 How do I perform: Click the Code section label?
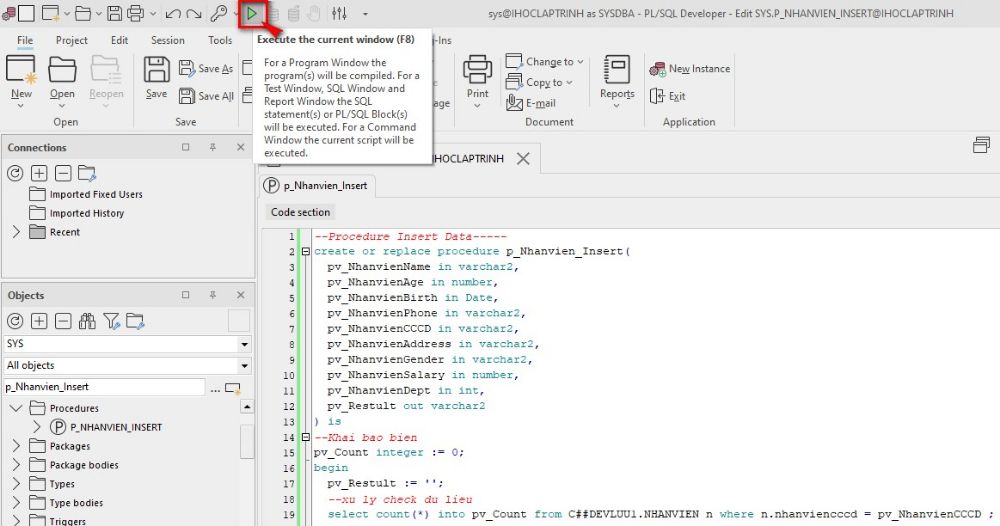click(300, 212)
